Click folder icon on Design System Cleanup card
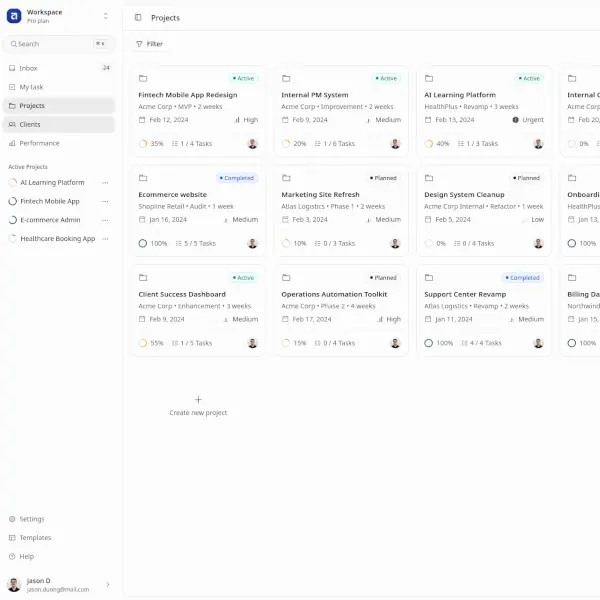The height and width of the screenshot is (600, 600). 429,178
